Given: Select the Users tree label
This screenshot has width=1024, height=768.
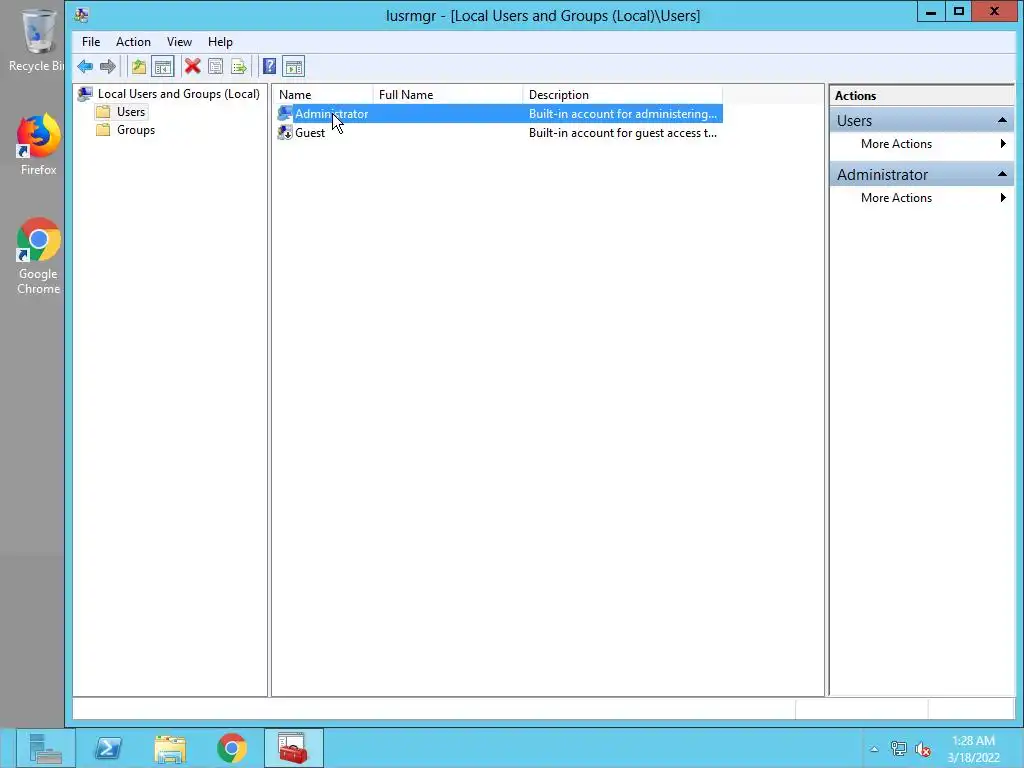Looking at the screenshot, I should (131, 112).
